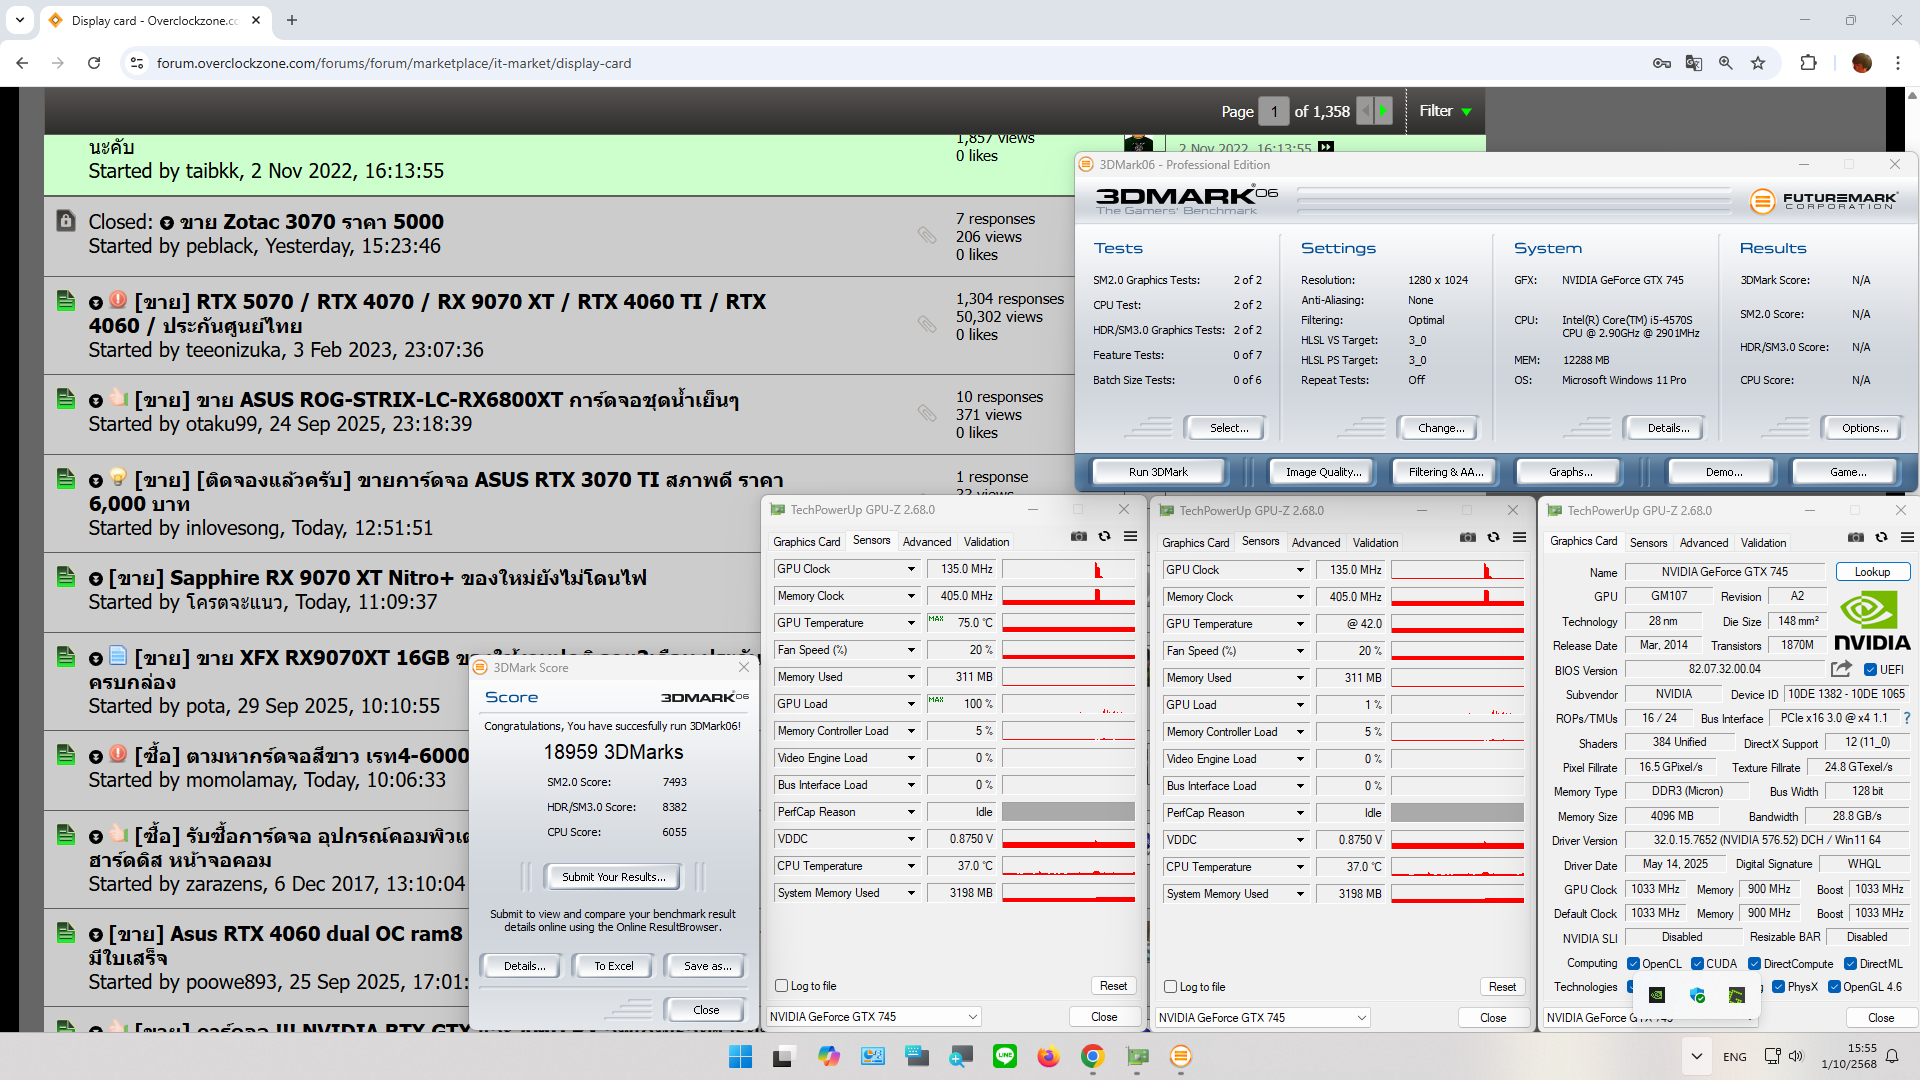
Task: Click the Bus Interface question mark icon
Action: tap(1906, 718)
